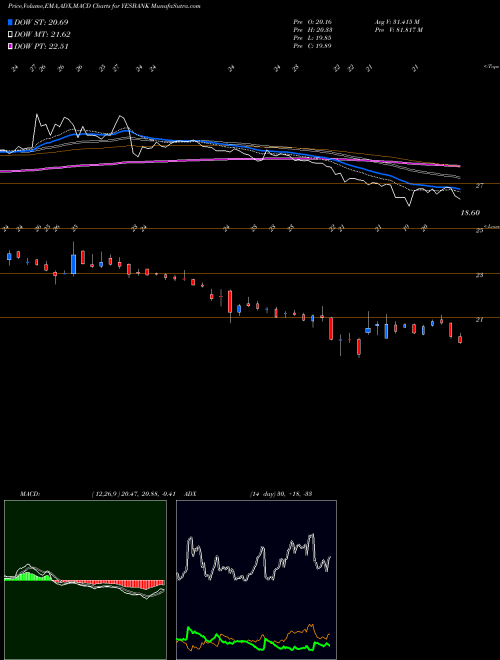Screen dimensions: 500x660
Task: Click the MACD panel title
Action: coord(29,493)
